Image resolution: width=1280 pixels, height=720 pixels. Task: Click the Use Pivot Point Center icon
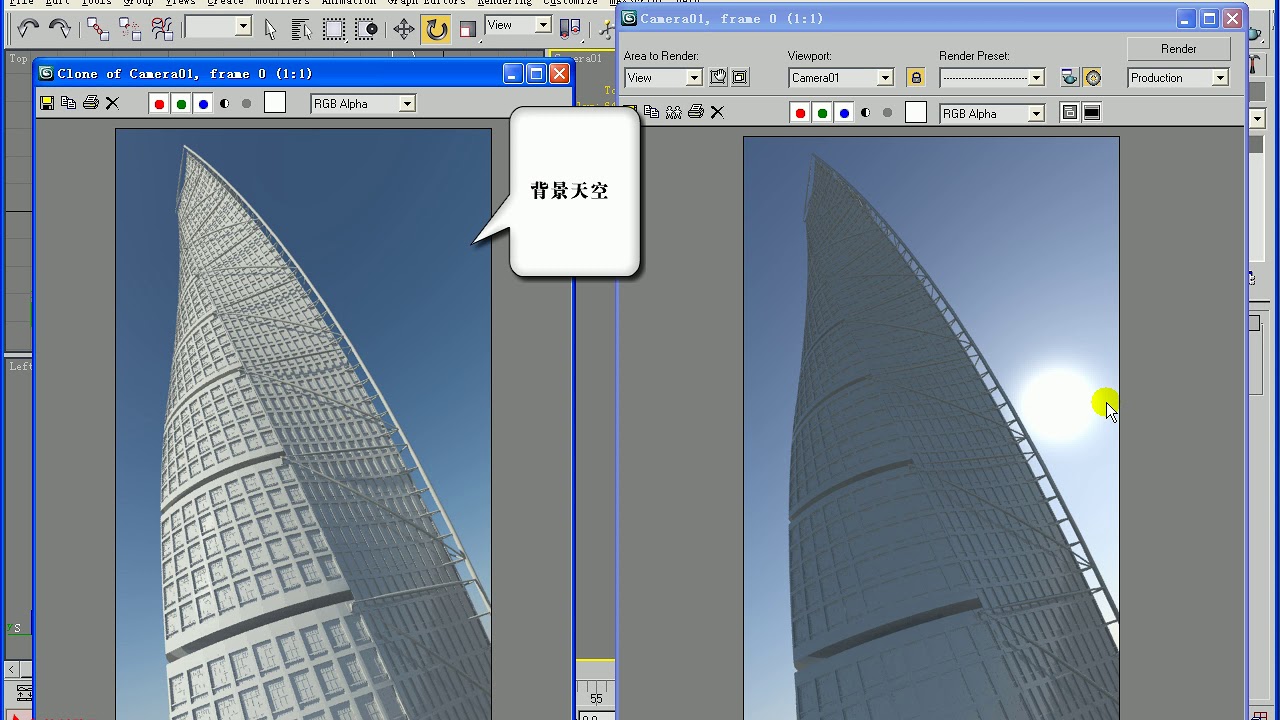coord(570,29)
